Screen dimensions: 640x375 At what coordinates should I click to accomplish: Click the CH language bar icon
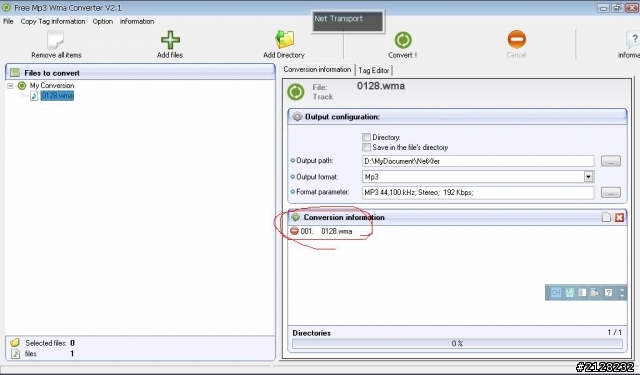(556, 293)
